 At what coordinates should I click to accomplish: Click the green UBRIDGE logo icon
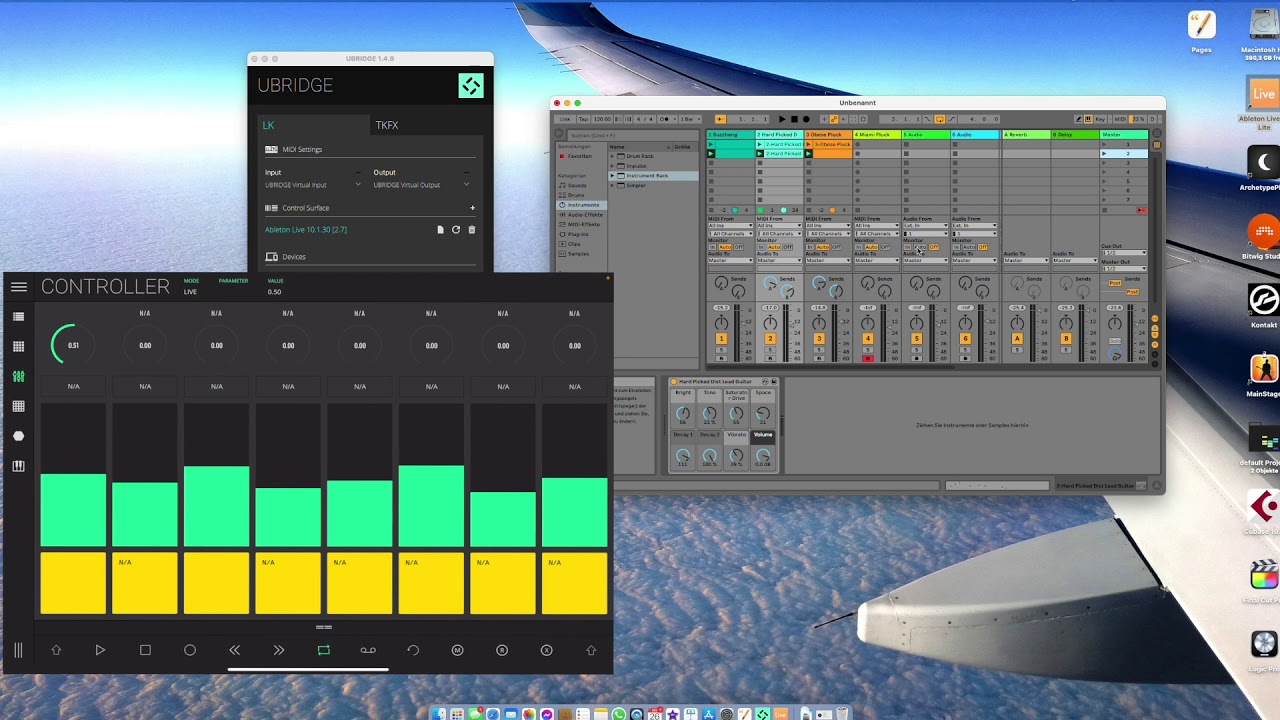pos(471,86)
